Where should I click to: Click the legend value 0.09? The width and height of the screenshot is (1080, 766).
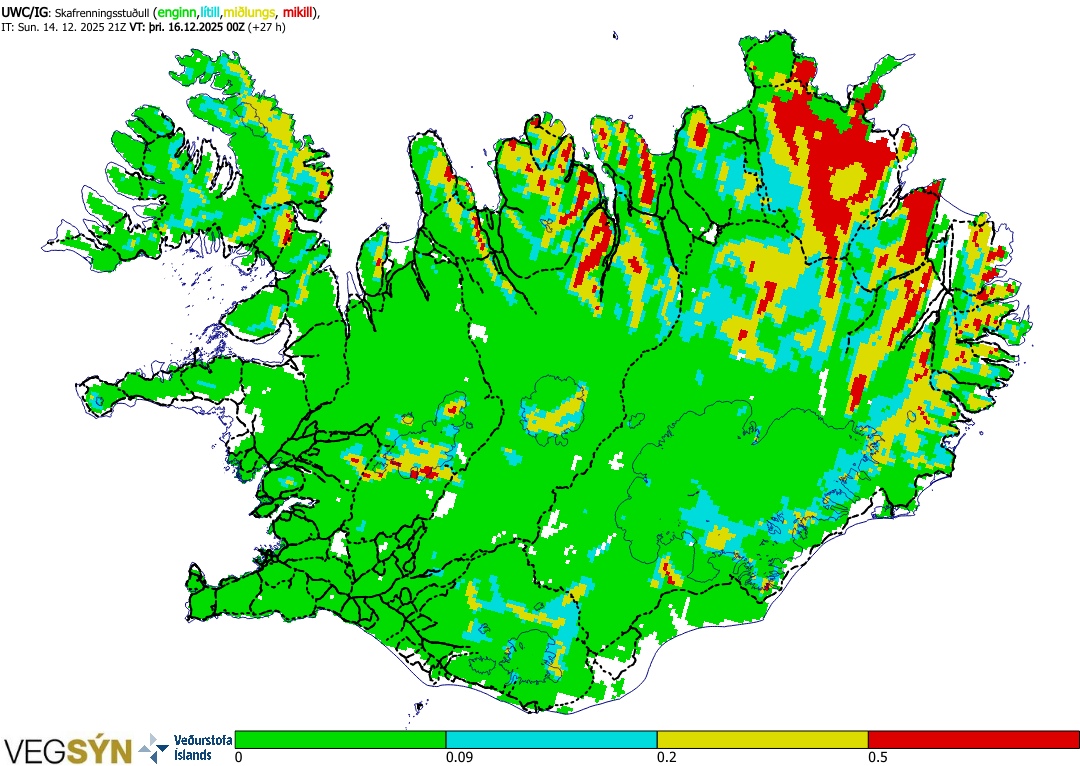pos(457,758)
